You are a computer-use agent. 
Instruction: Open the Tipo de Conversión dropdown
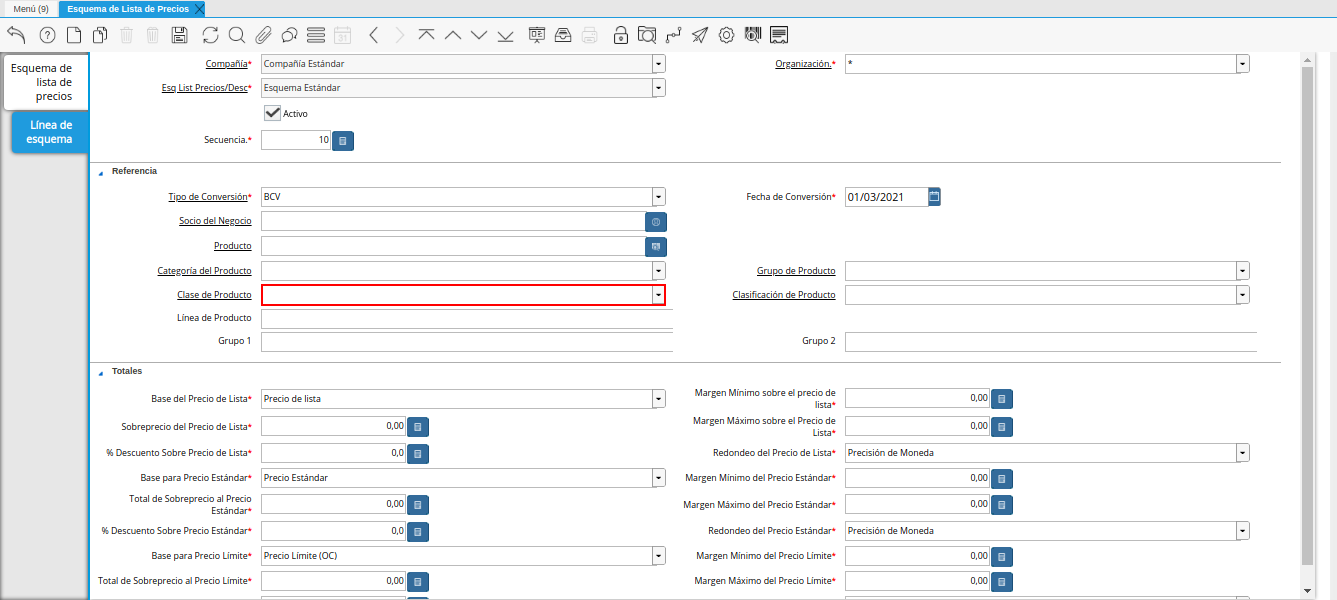(x=658, y=197)
